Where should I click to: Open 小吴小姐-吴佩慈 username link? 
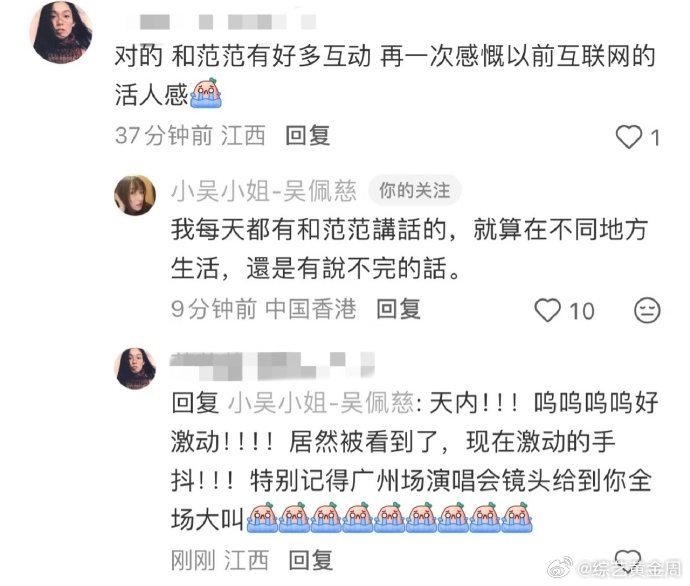click(x=264, y=191)
